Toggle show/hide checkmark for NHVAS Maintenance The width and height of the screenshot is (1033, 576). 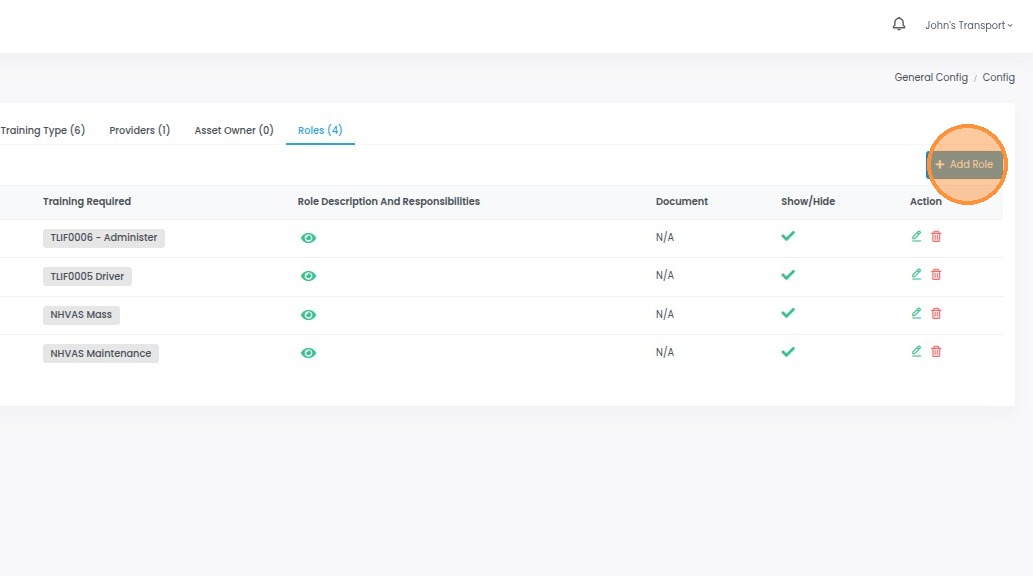coord(788,352)
